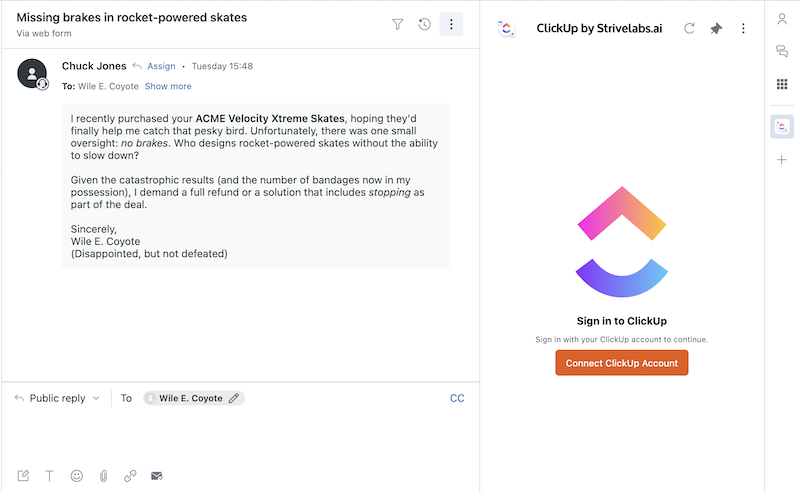800x493 pixels.
Task: Open ClickUp panel kebab menu
Action: click(x=743, y=29)
